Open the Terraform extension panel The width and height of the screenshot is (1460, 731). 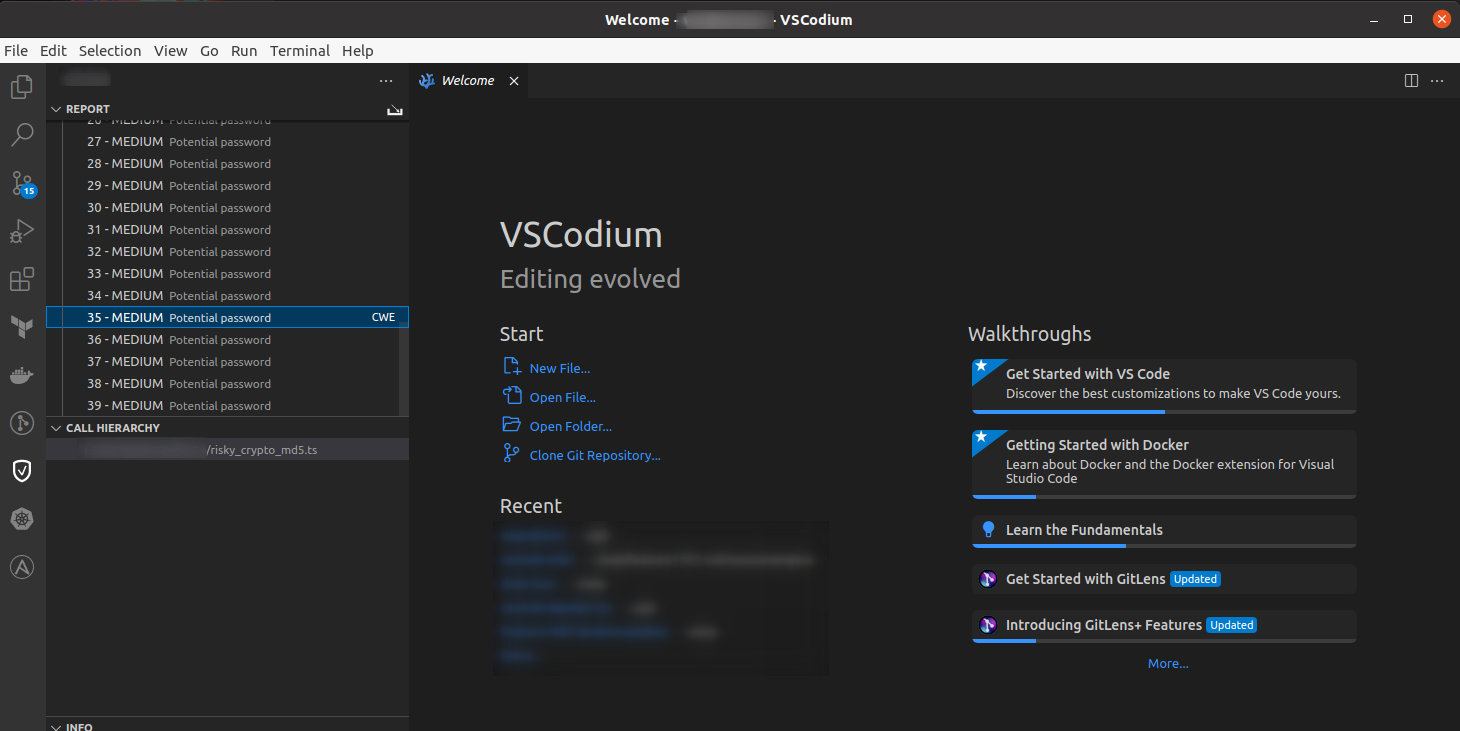click(x=22, y=327)
